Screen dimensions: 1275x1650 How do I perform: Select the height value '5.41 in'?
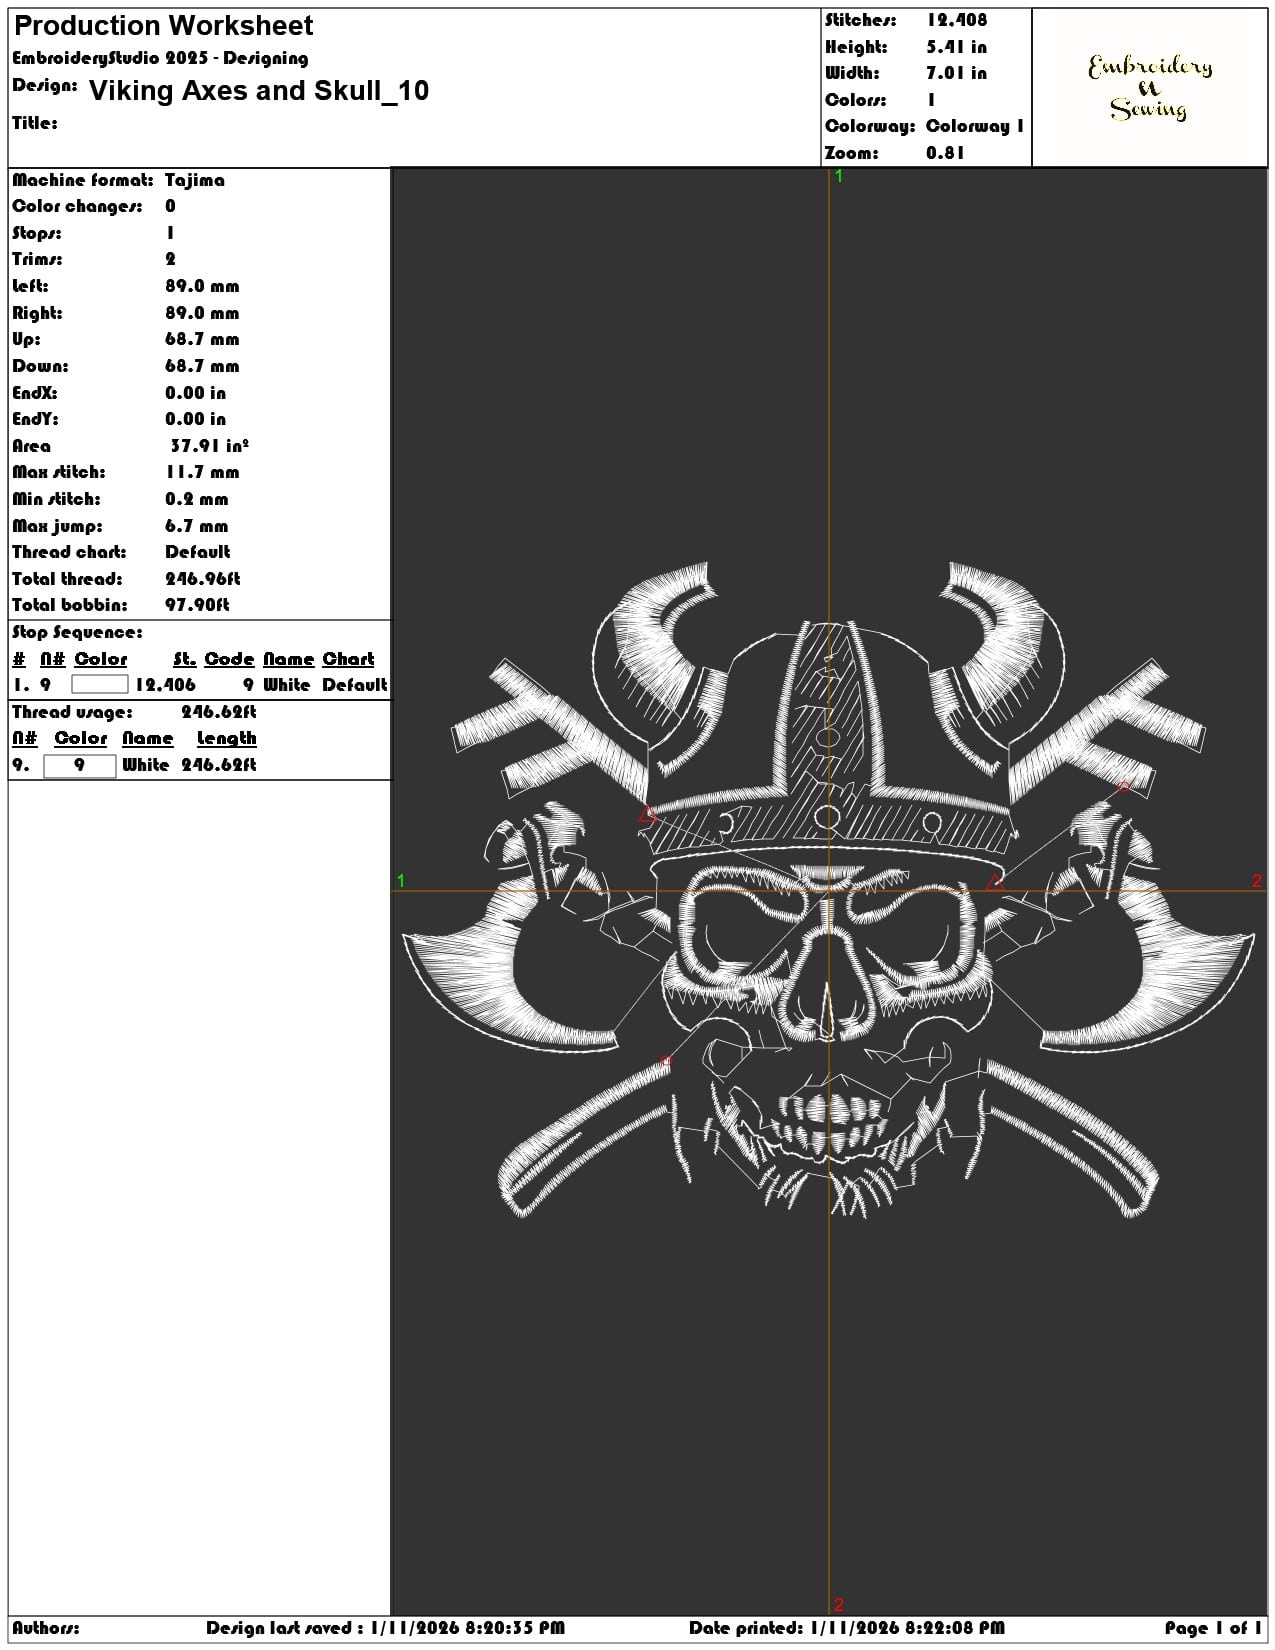tap(957, 47)
